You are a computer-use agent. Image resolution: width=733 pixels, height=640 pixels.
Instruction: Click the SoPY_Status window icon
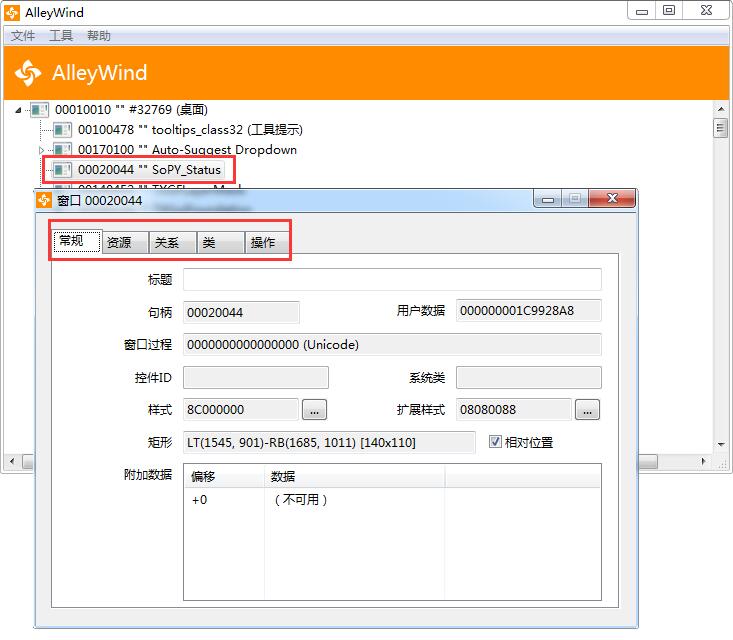62,170
